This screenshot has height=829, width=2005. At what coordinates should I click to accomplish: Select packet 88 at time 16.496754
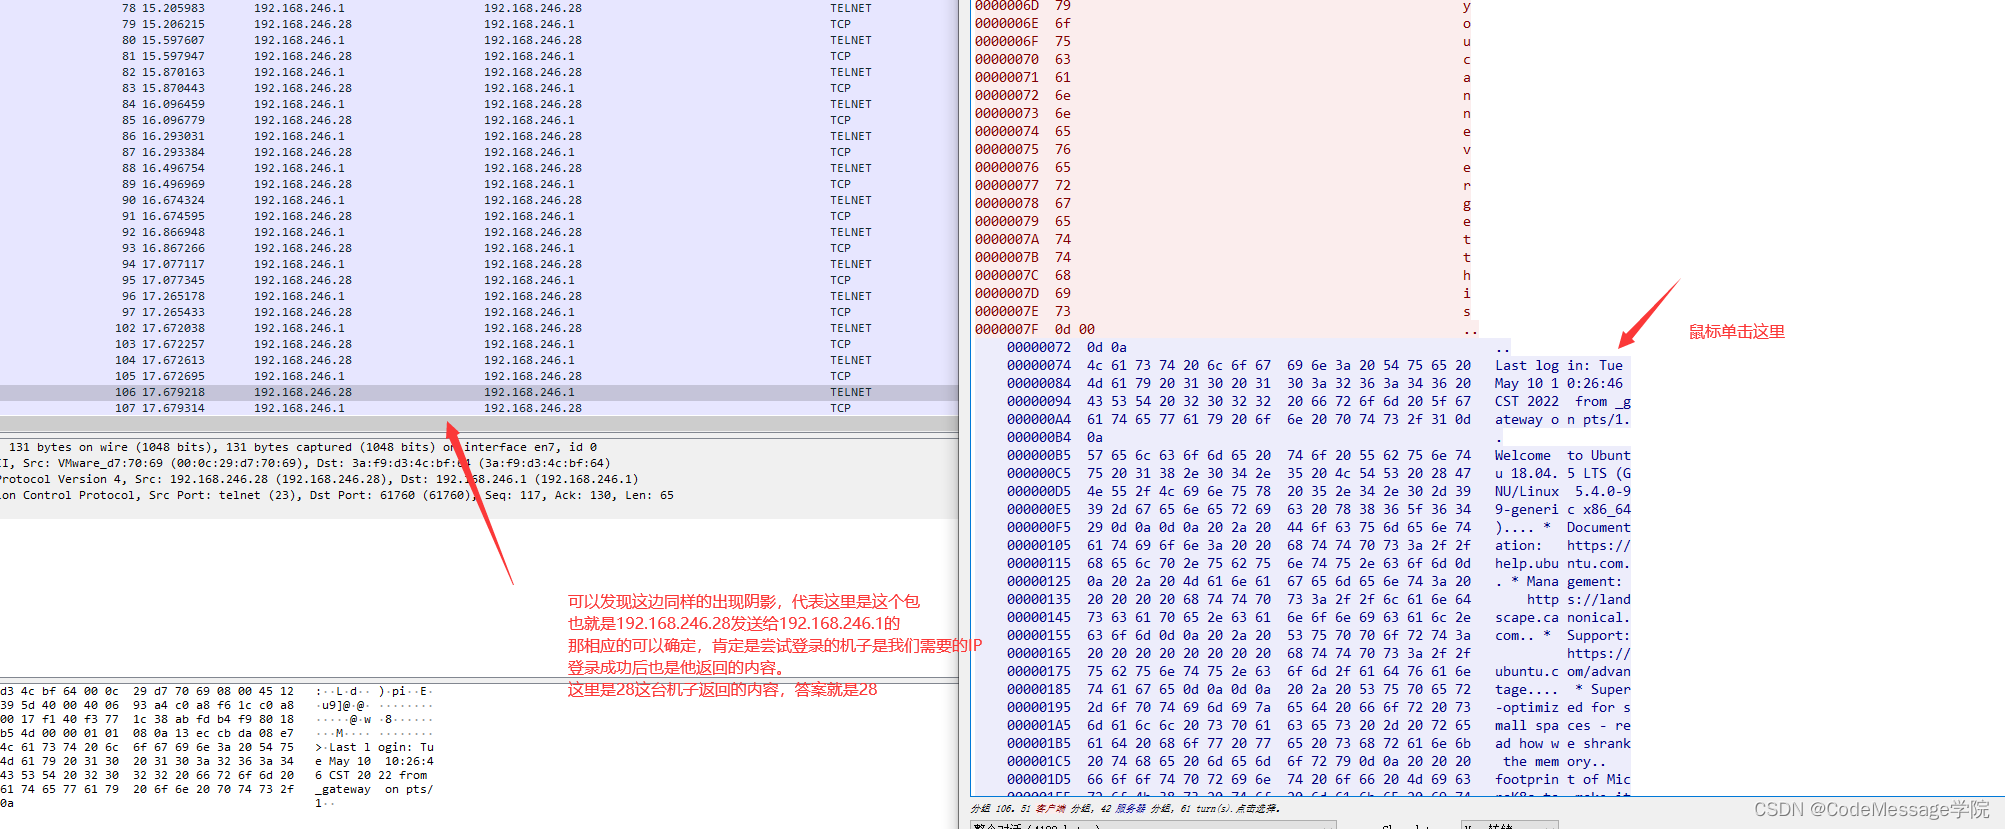click(479, 168)
